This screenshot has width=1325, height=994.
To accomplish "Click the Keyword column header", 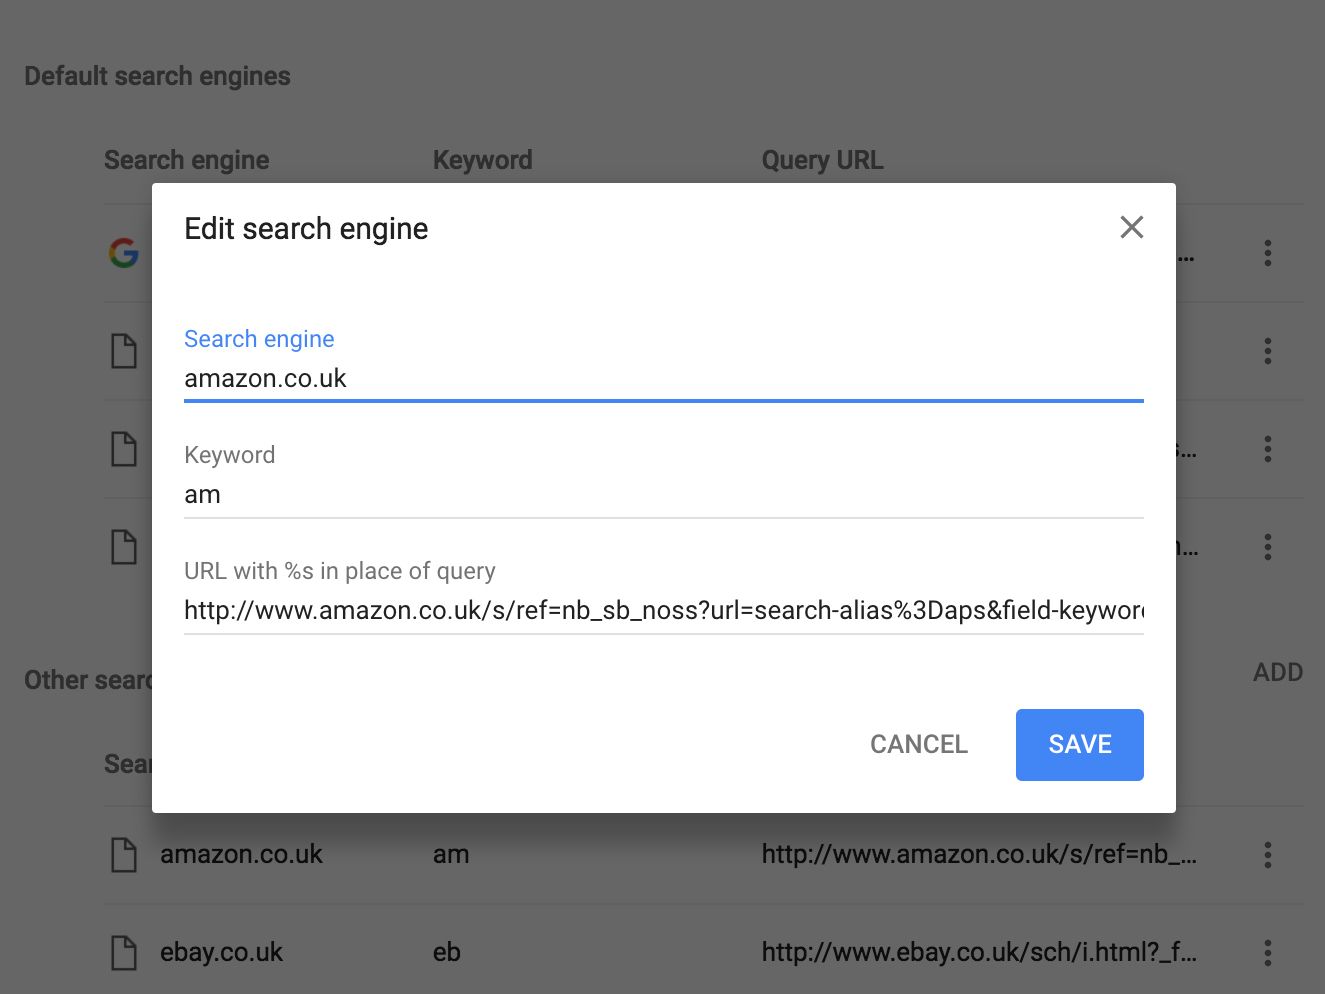I will click(482, 161).
